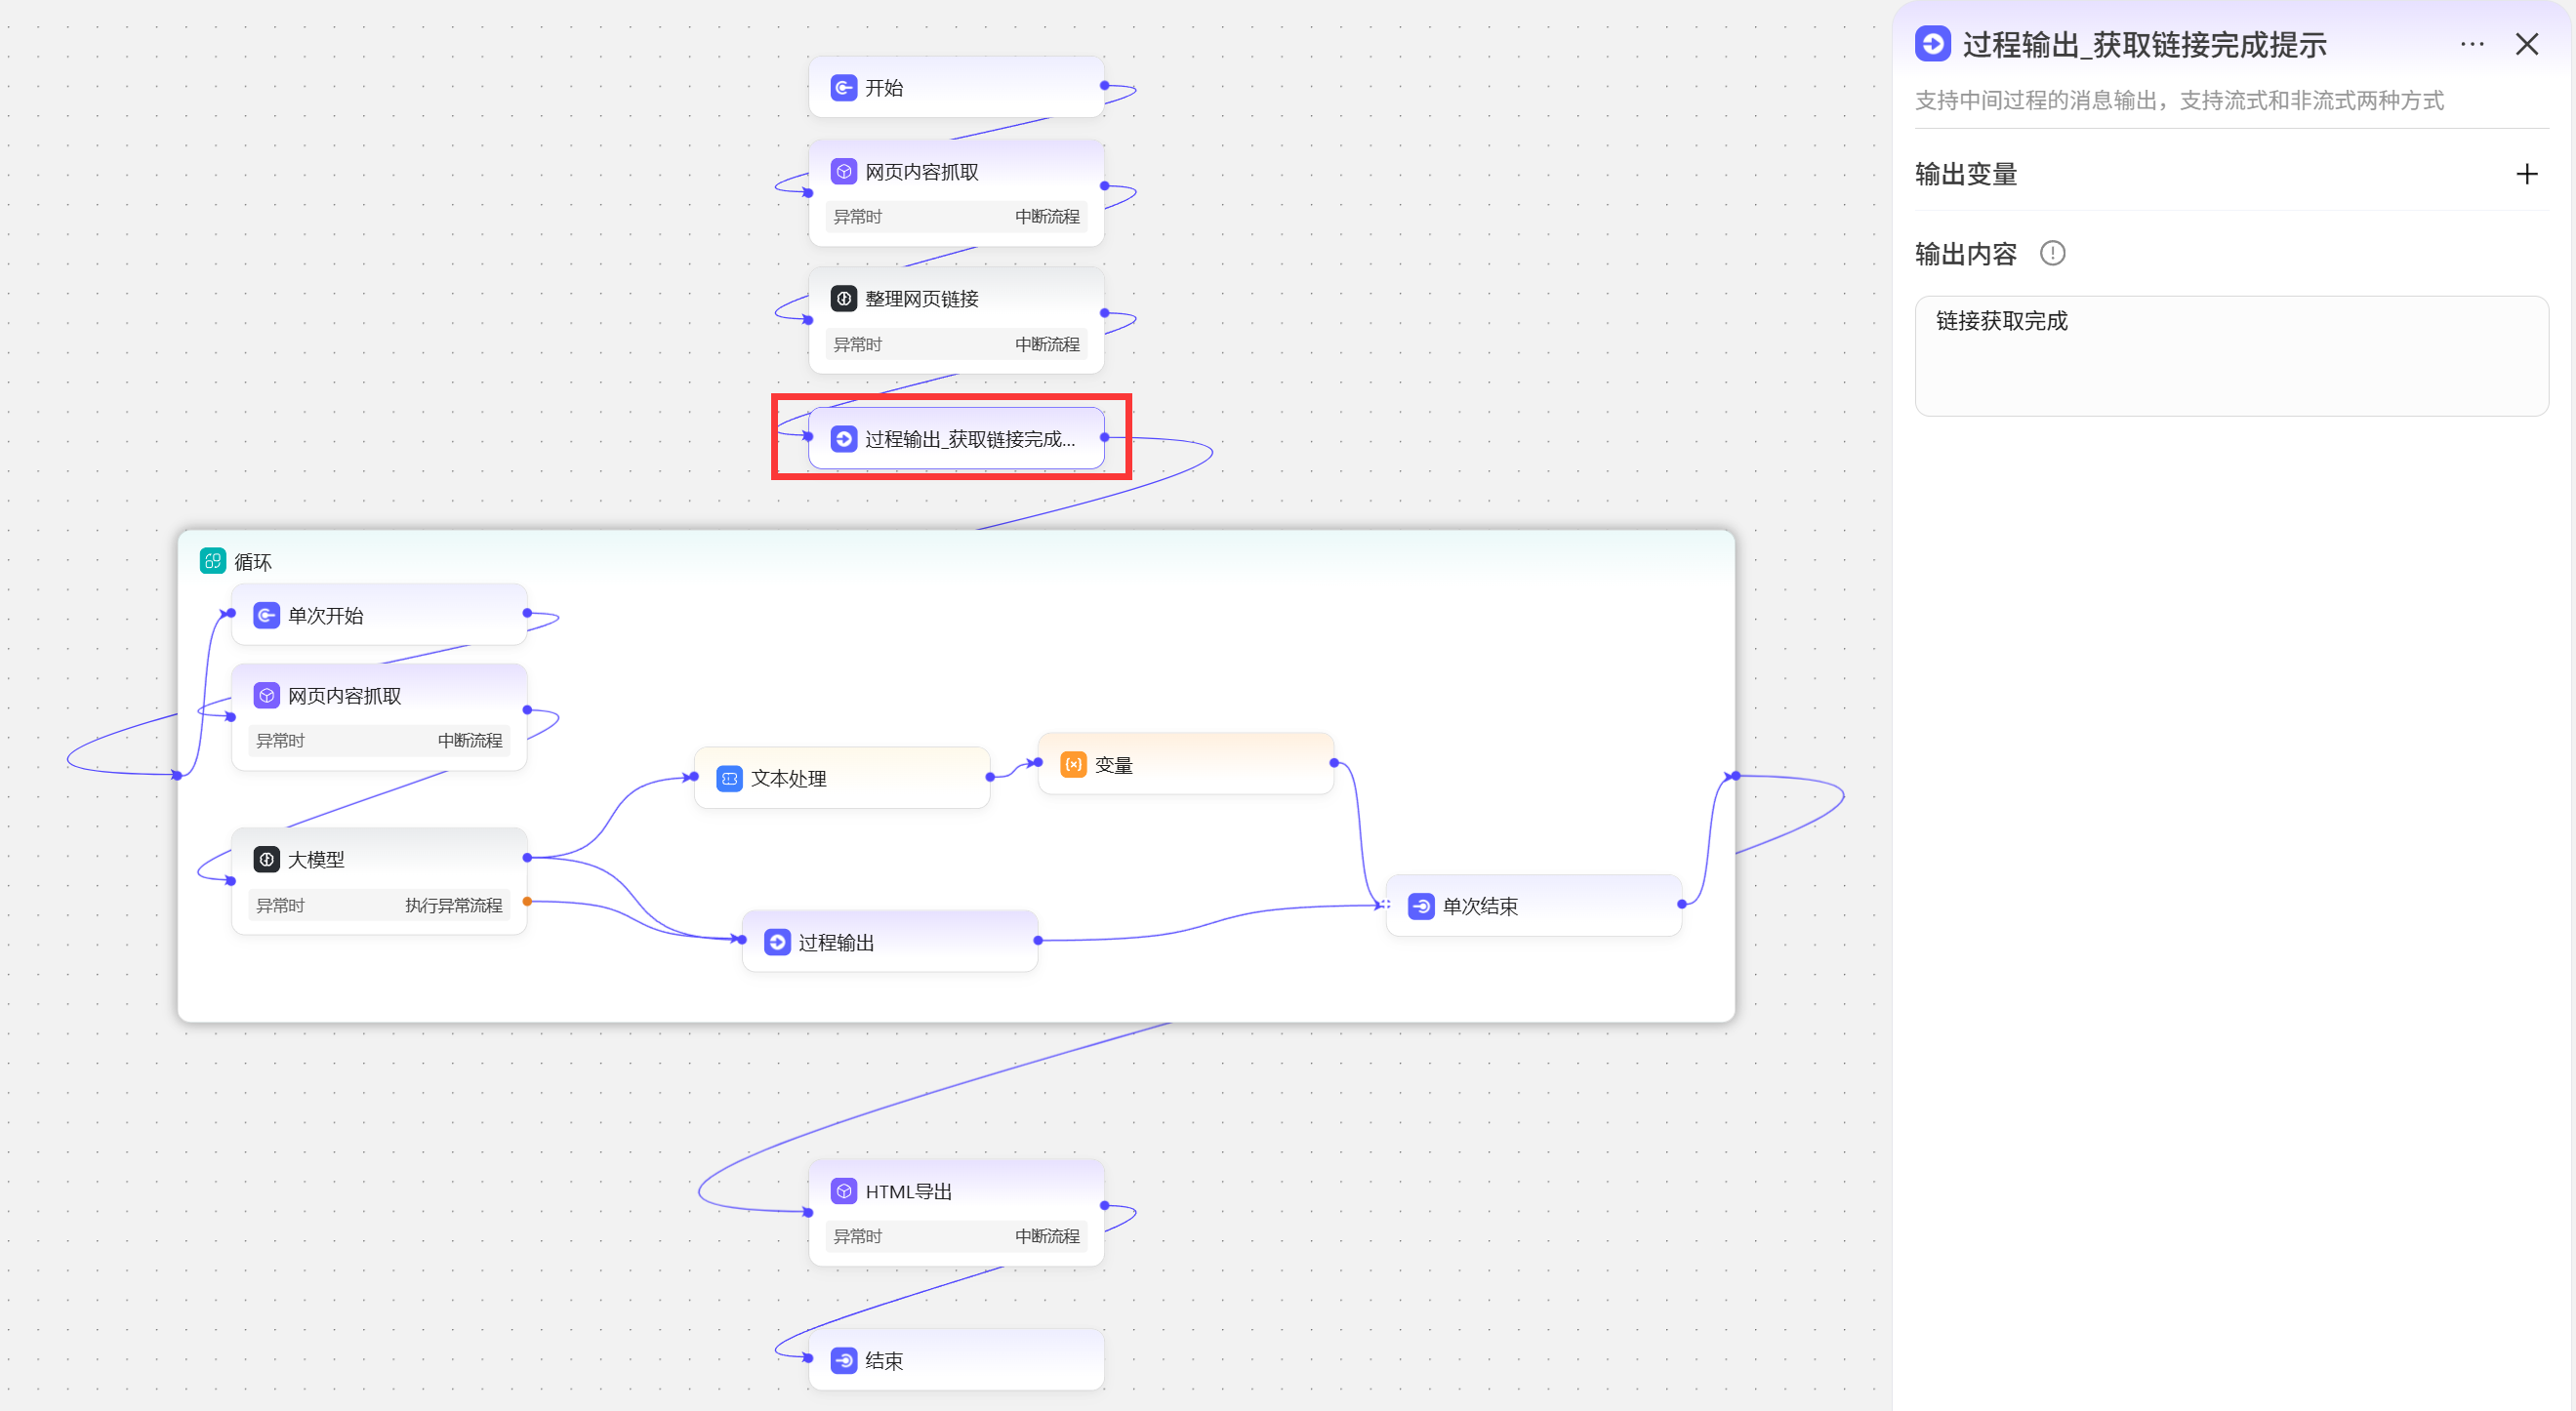
Task: Click the 开始 node icon
Action: (843, 88)
